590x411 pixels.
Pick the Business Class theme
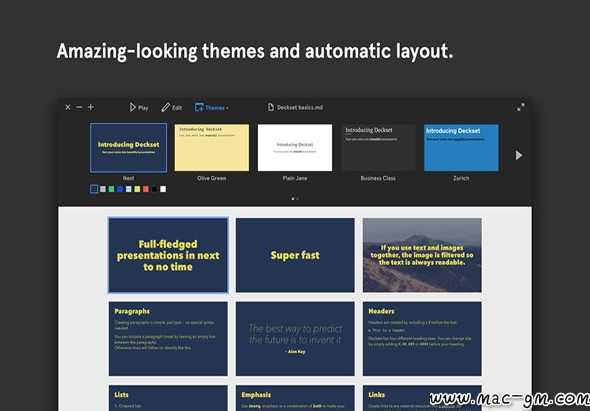point(378,148)
